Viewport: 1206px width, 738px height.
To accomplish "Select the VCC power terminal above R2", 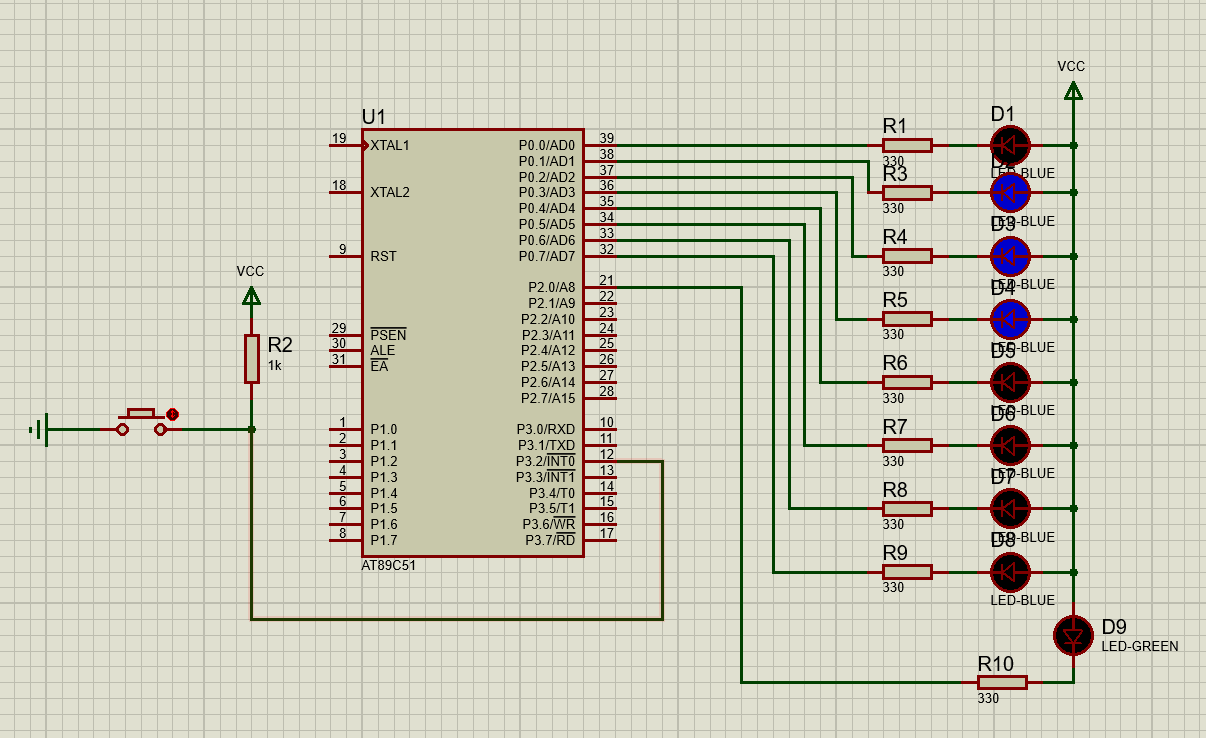I will [x=251, y=295].
